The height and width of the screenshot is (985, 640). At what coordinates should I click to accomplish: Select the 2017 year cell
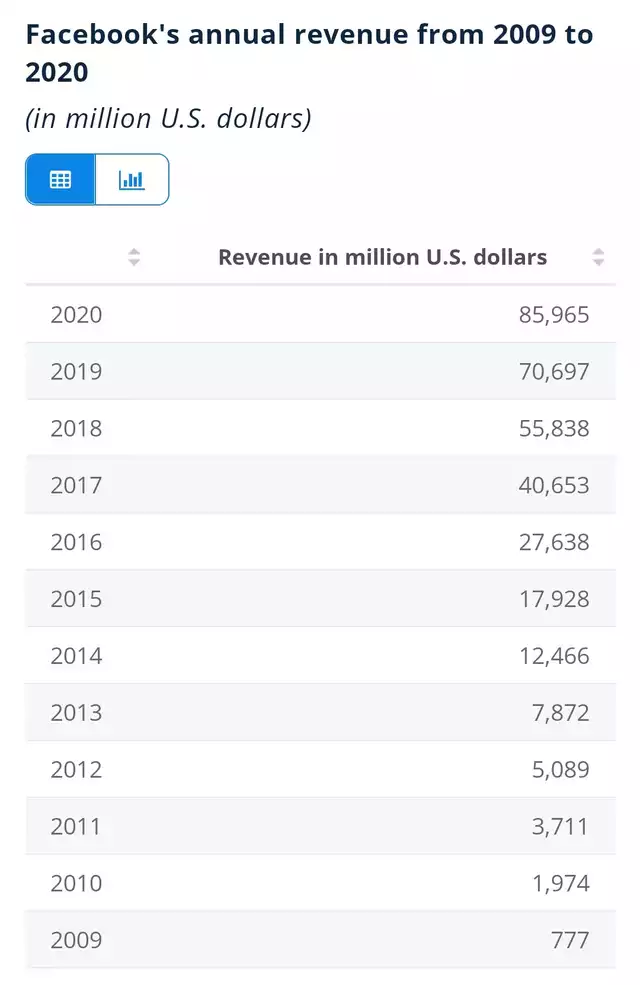coord(77,485)
